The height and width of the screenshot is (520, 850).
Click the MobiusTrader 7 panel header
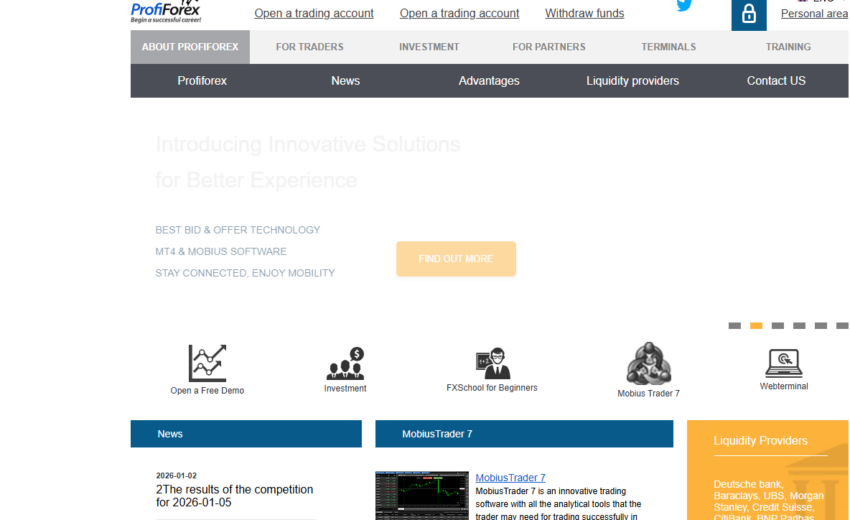coord(524,434)
